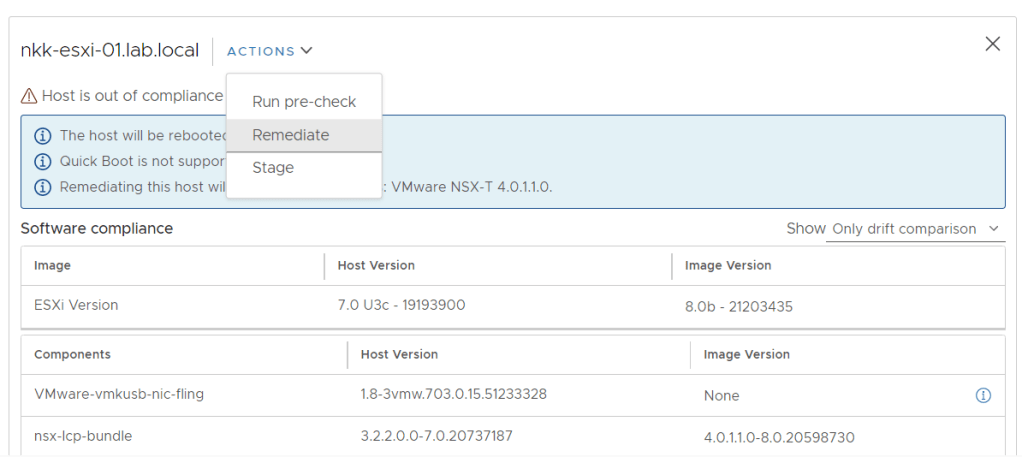
Task: Click the Components column header
Action: 72,354
